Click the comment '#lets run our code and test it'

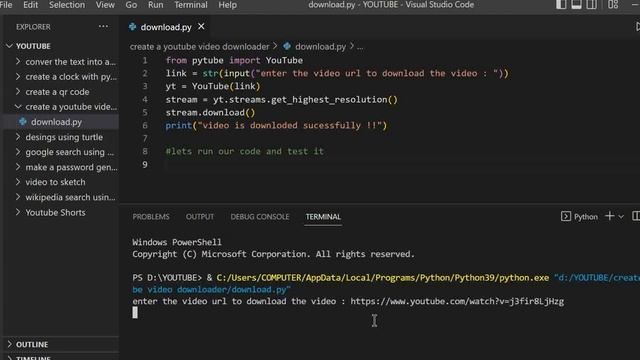pos(244,151)
